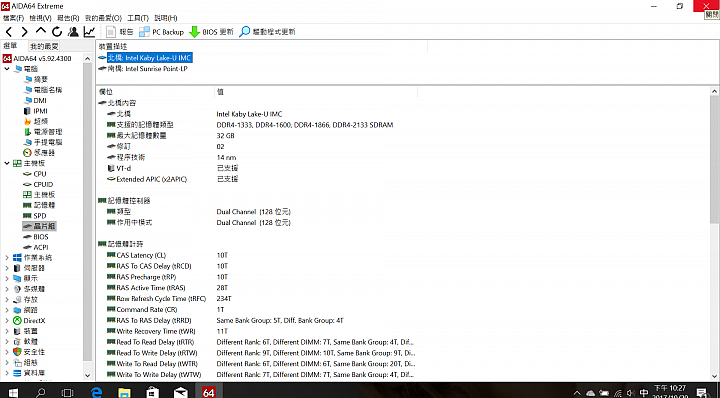Launch PC Backup from the toolbar
Viewport: 720px width, 398px height.
161,32
